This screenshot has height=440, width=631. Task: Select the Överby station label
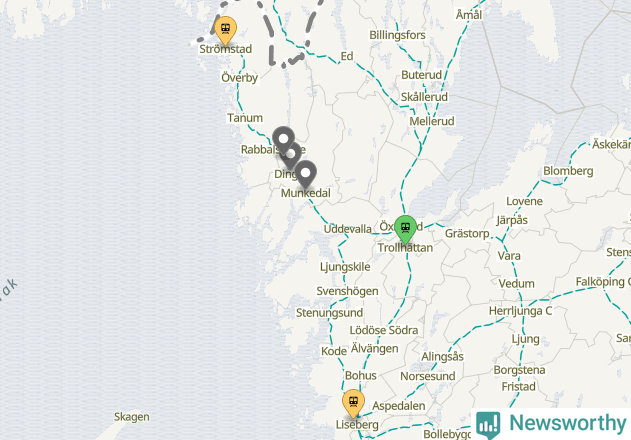[239, 77]
